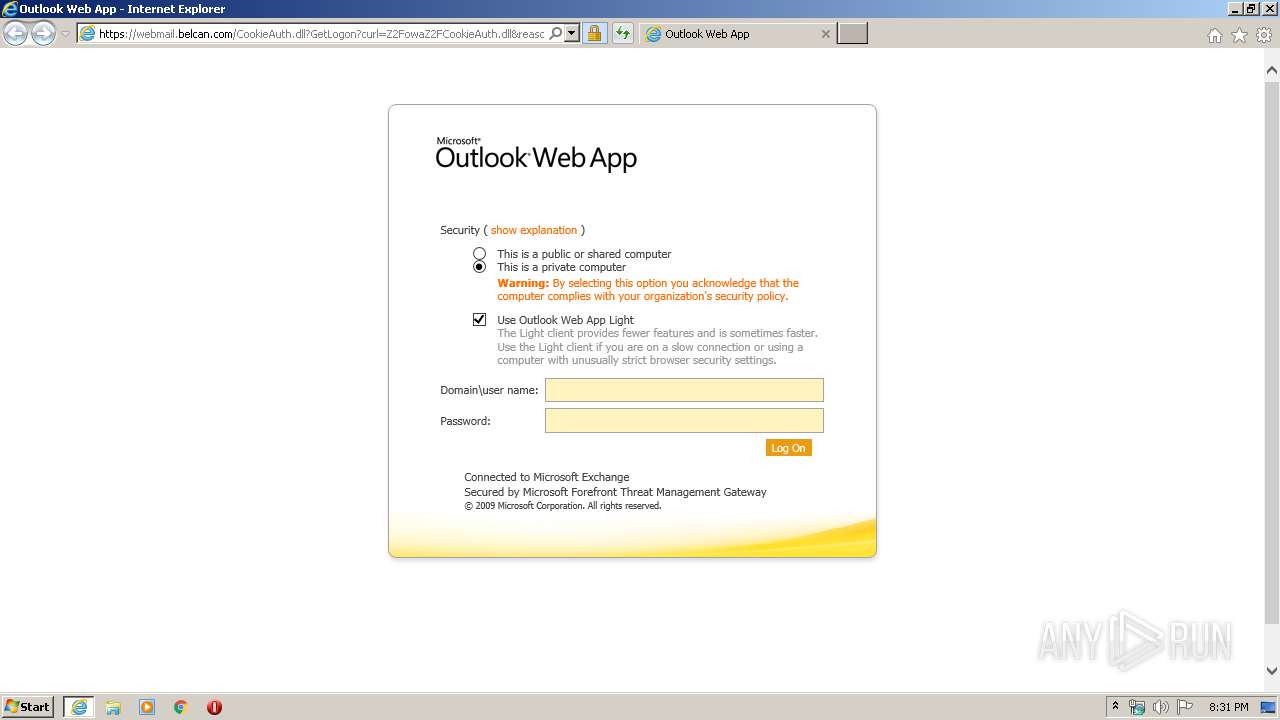Image resolution: width=1280 pixels, height=720 pixels.
Task: Click the security lock icon
Action: (594, 34)
